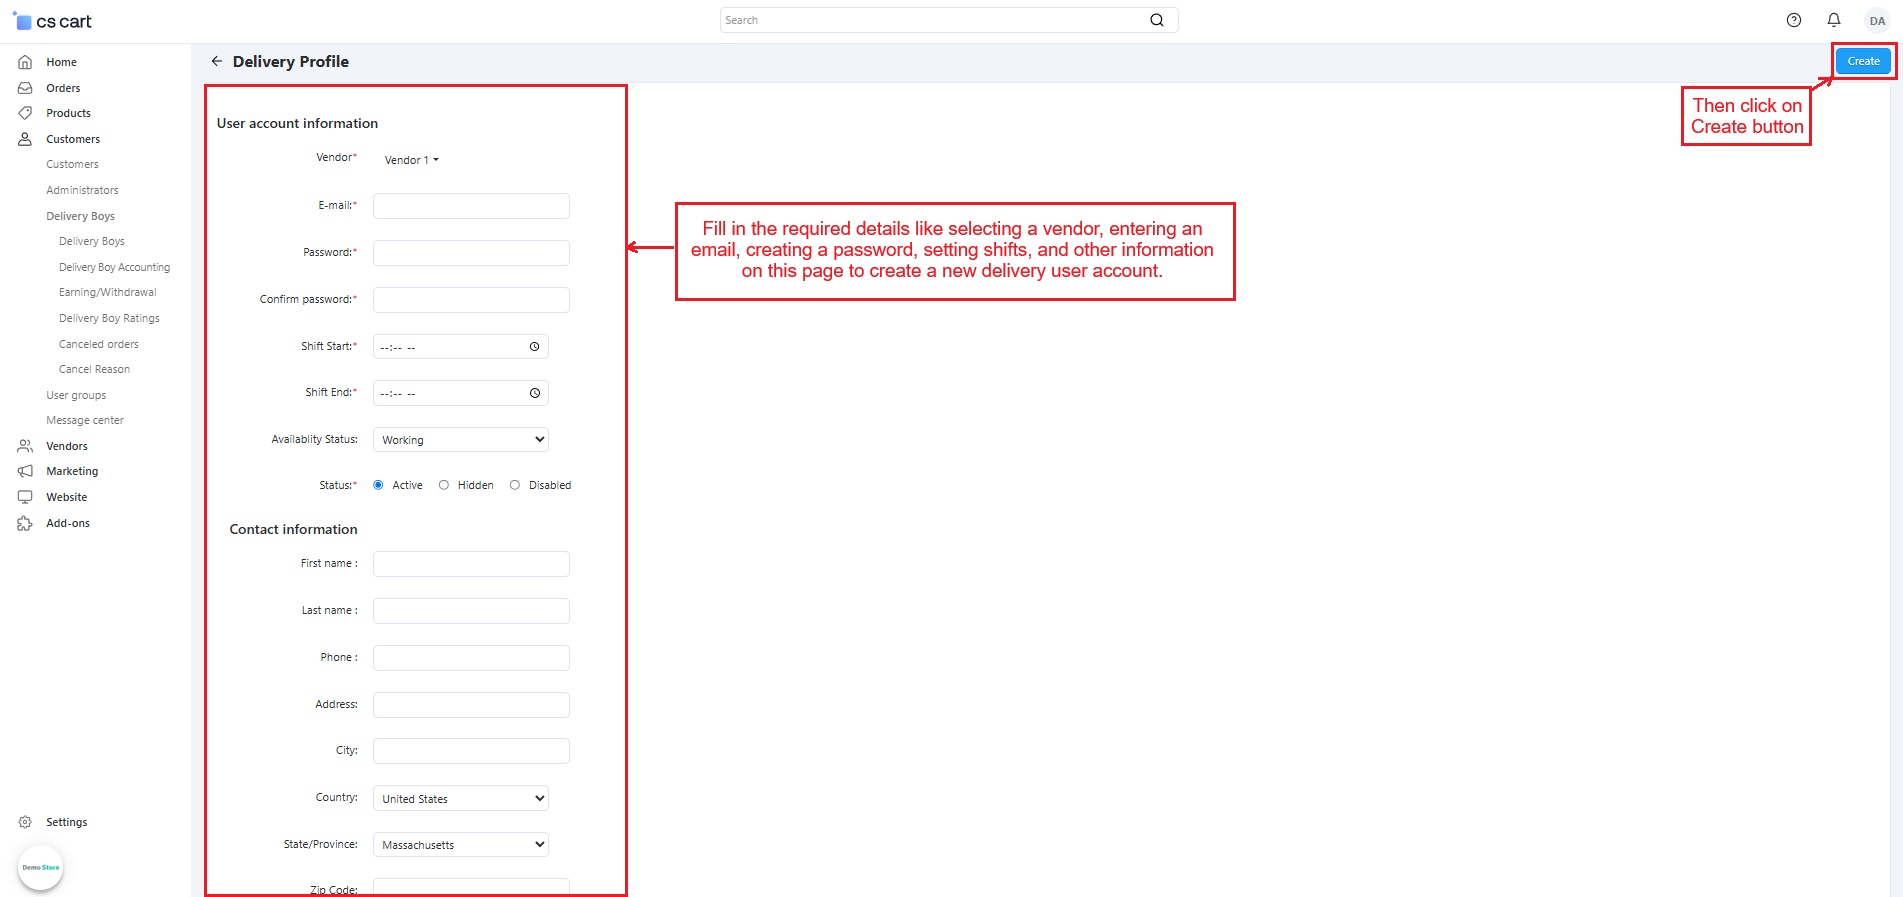Open Delivery Boy Accounting in sidebar
This screenshot has width=1903, height=897.
click(x=114, y=267)
